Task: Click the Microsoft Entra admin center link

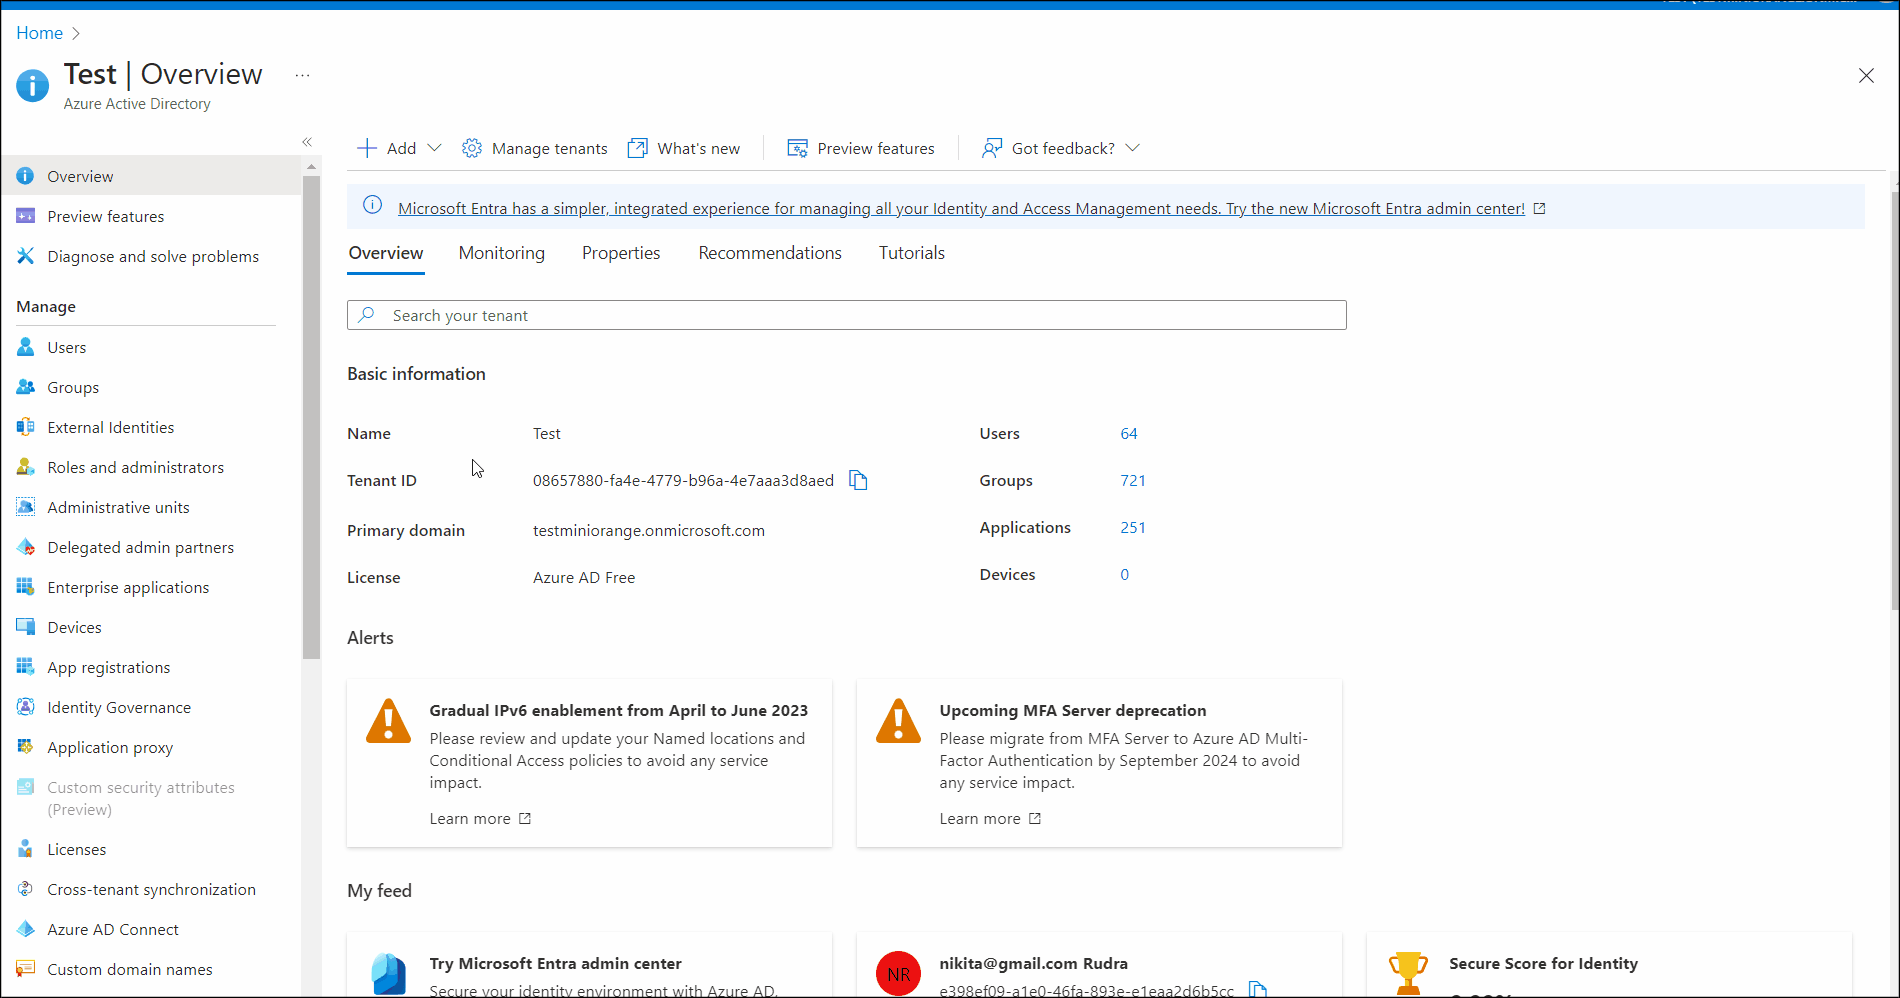Action: click(x=960, y=209)
